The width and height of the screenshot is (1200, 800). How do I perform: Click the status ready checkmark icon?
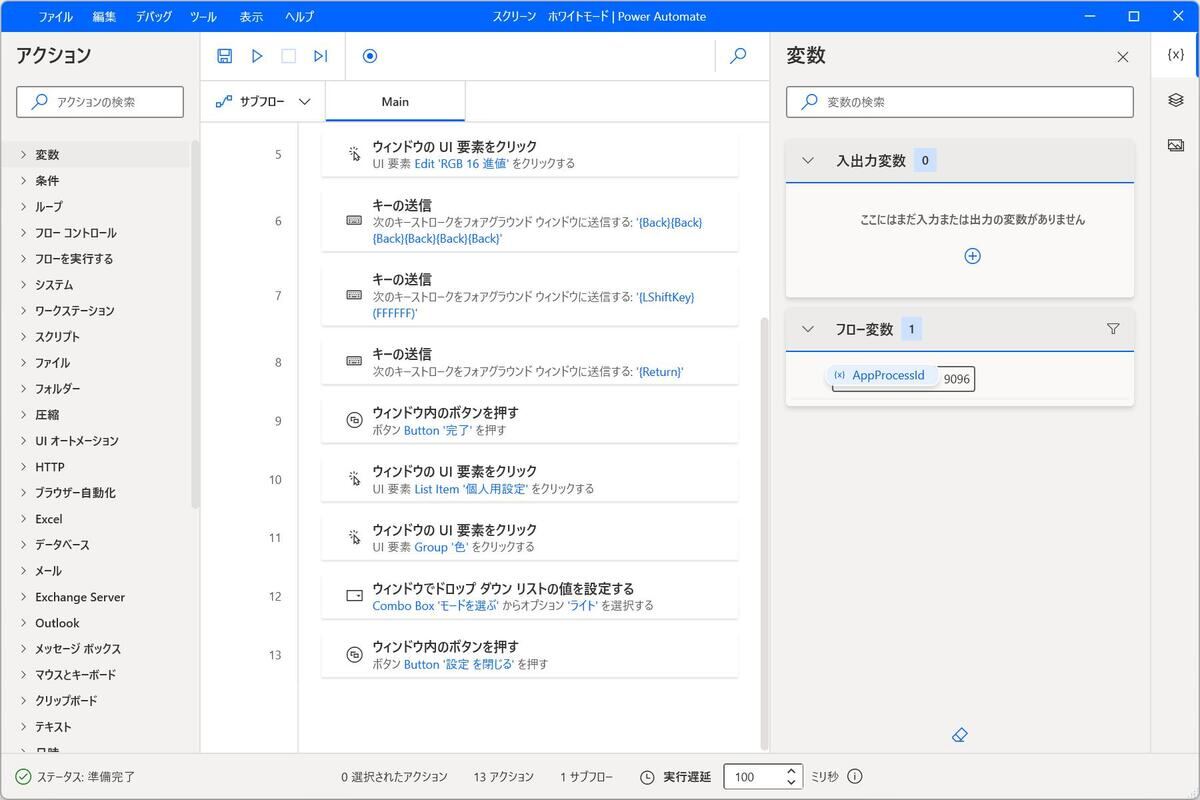(23, 777)
